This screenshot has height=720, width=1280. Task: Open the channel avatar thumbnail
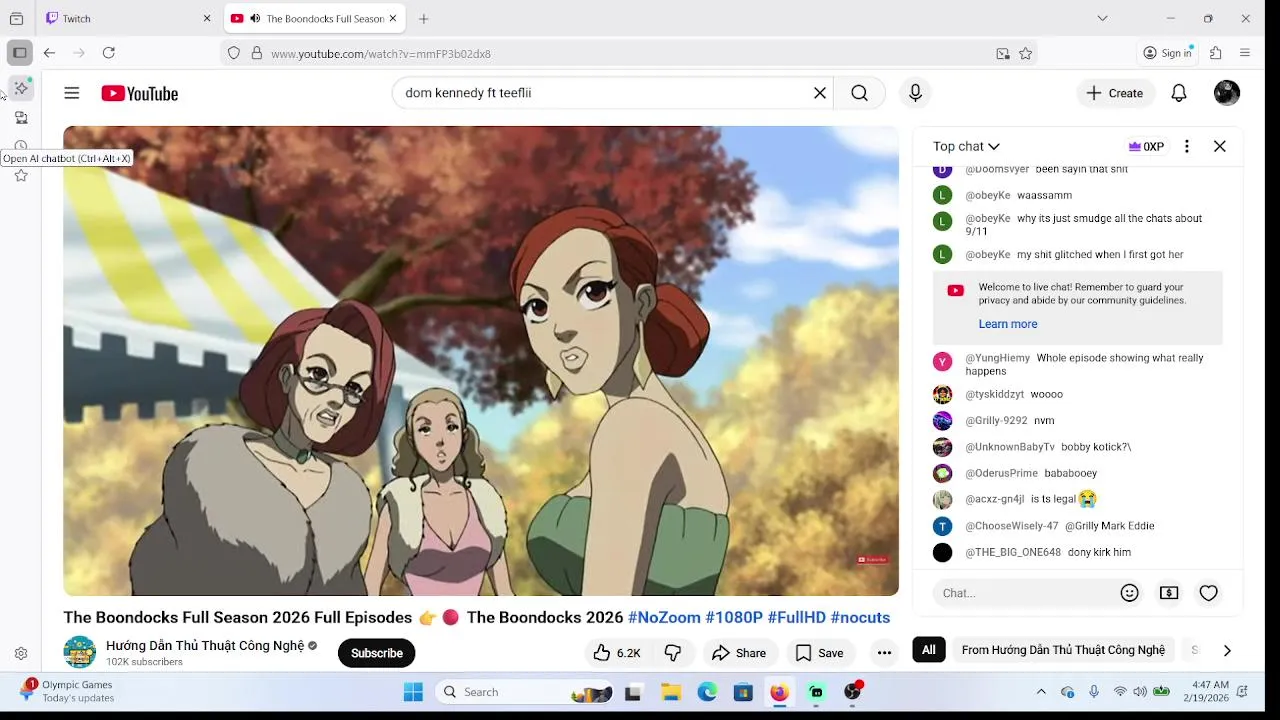[80, 652]
